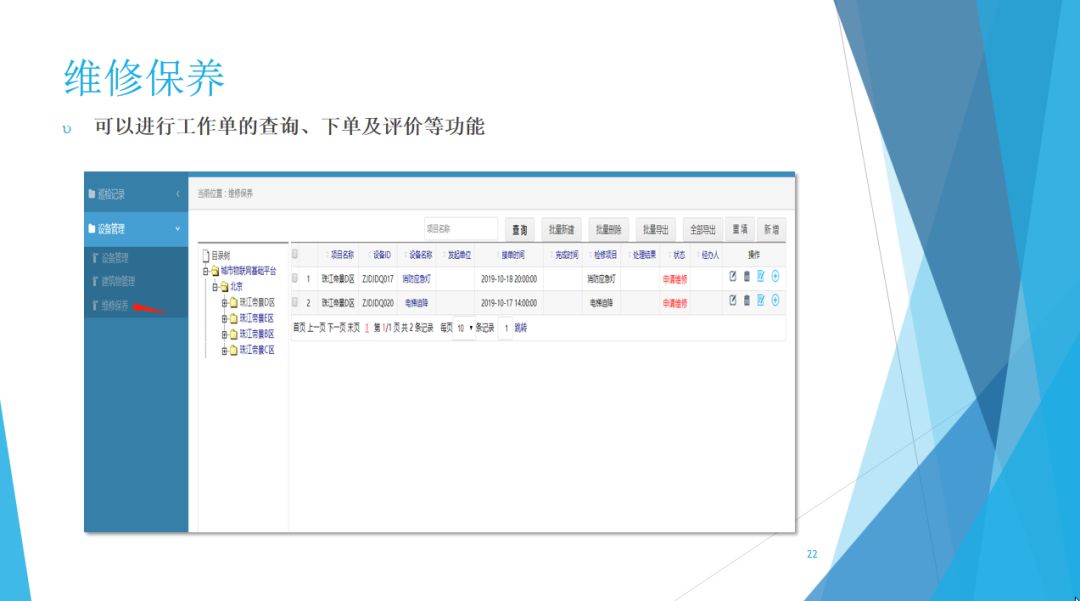
Task: Click folder icon beside 设备管理 sidebar header
Action: pos(92,229)
